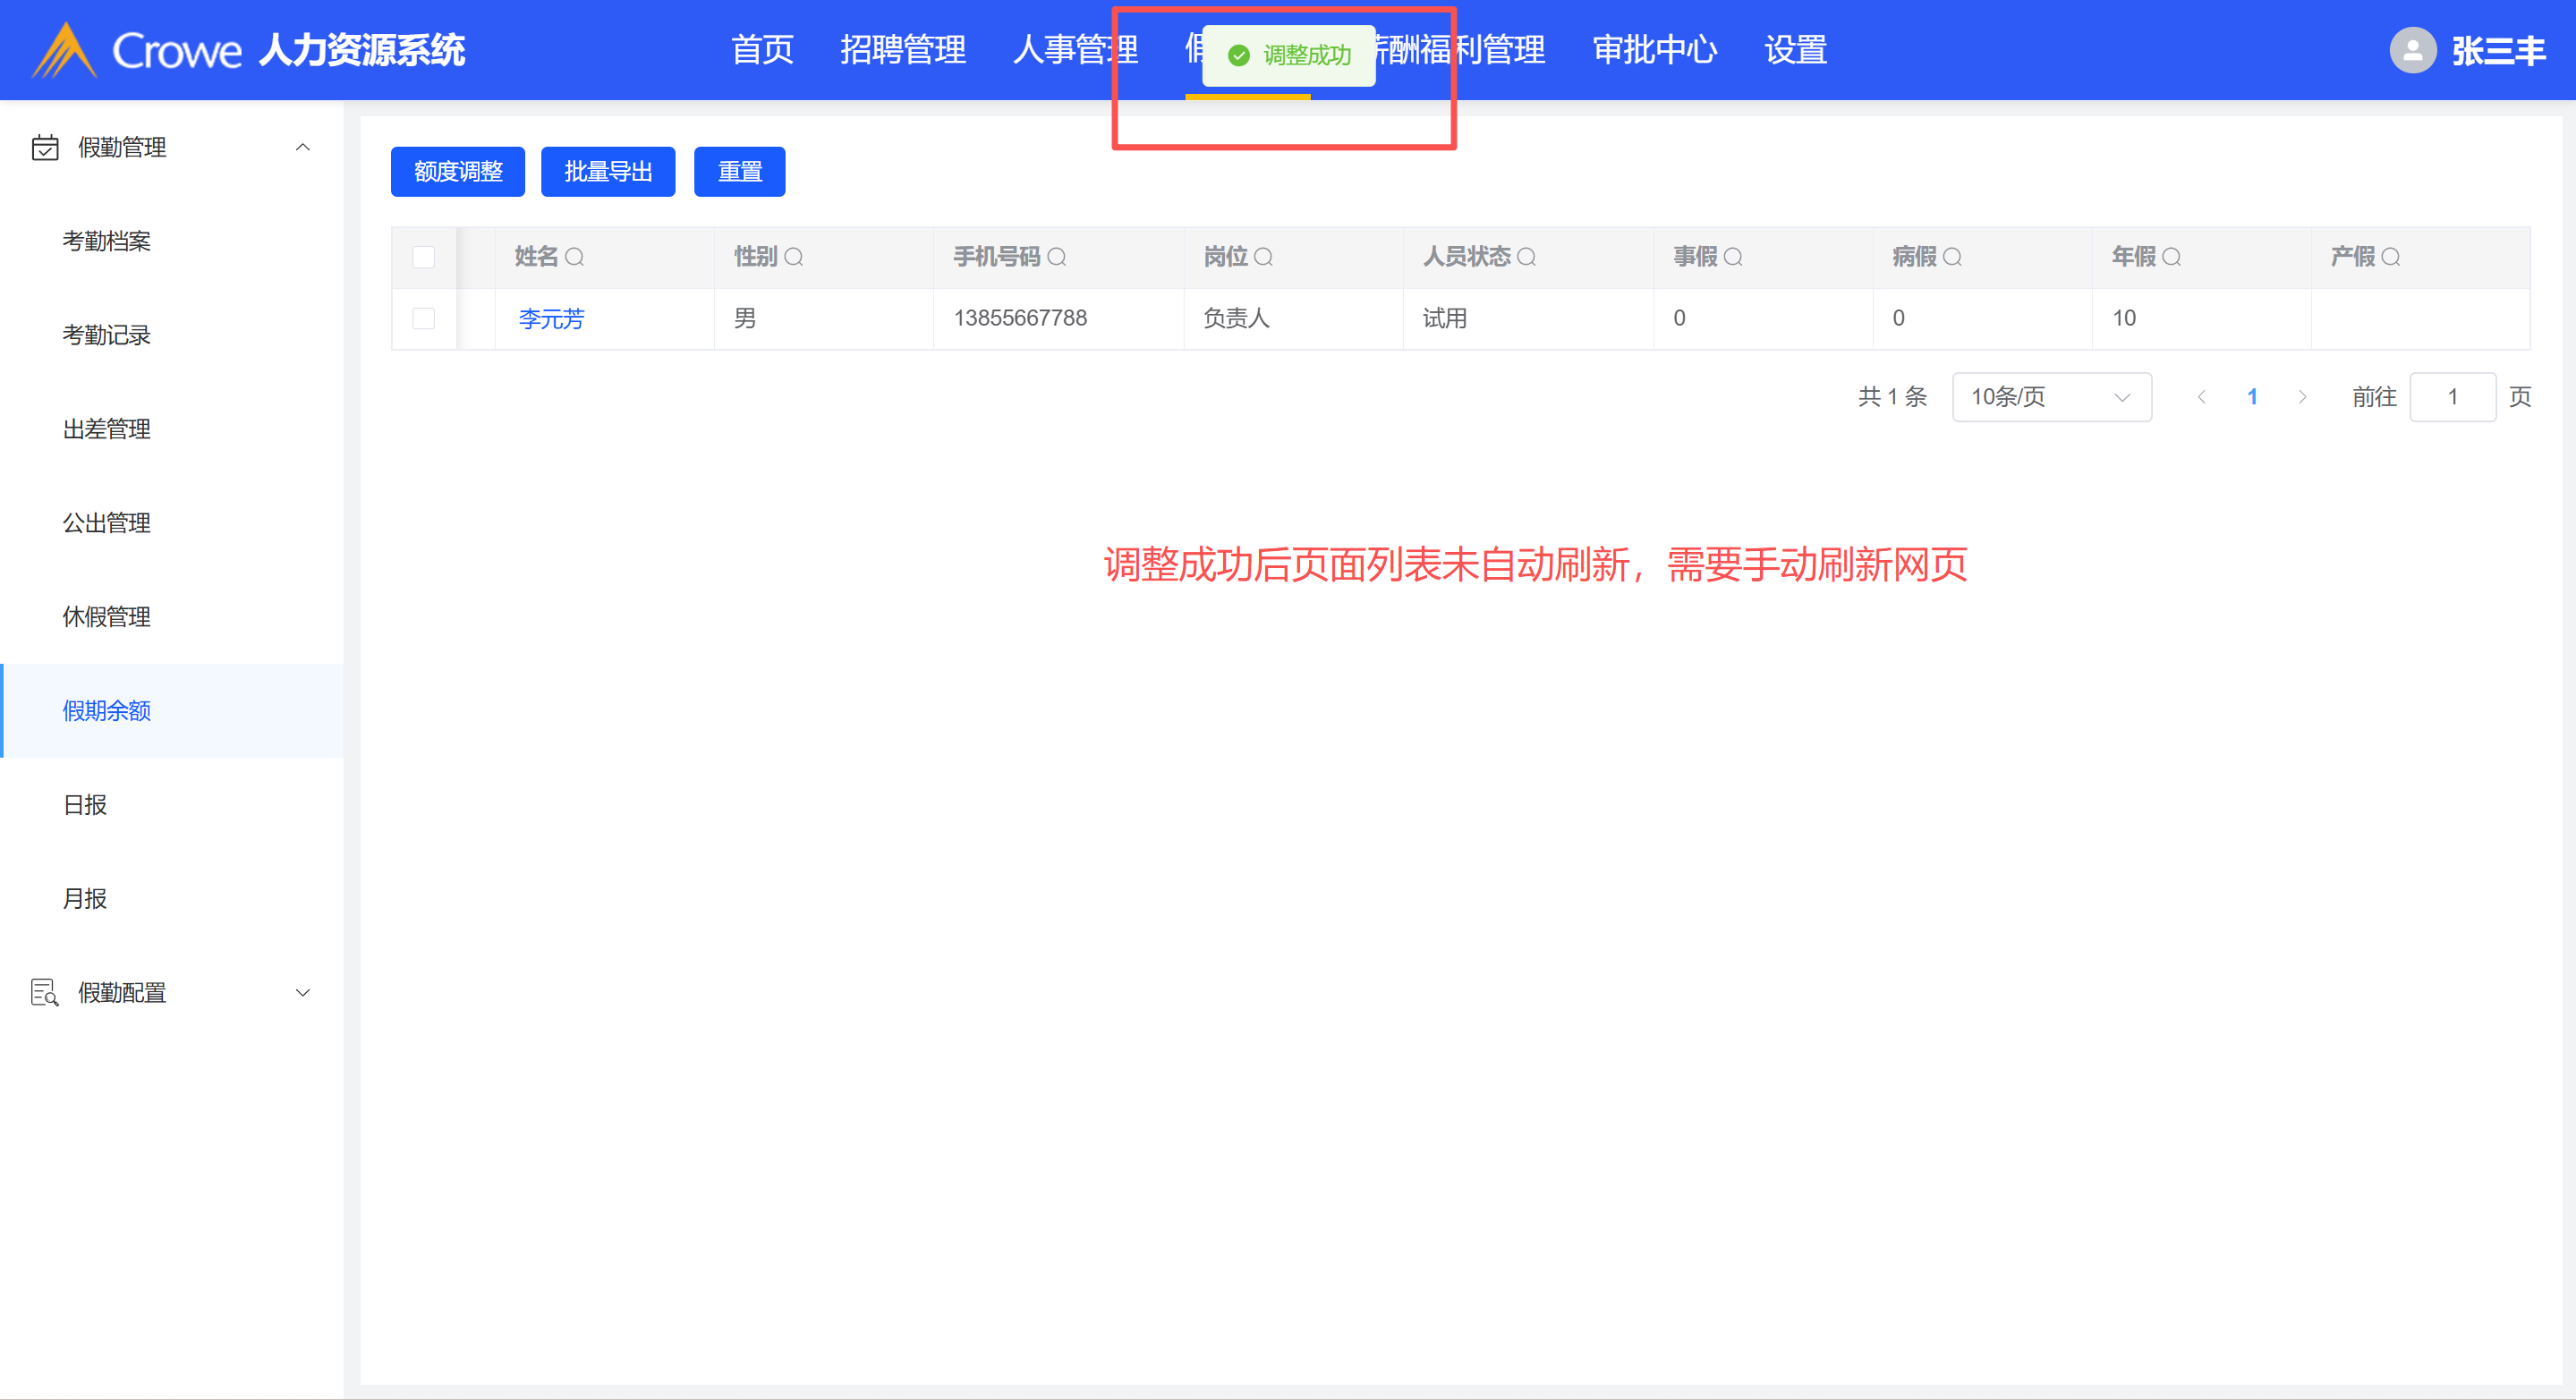
Task: Click the Crowe logo icon
Action: pos(64,50)
